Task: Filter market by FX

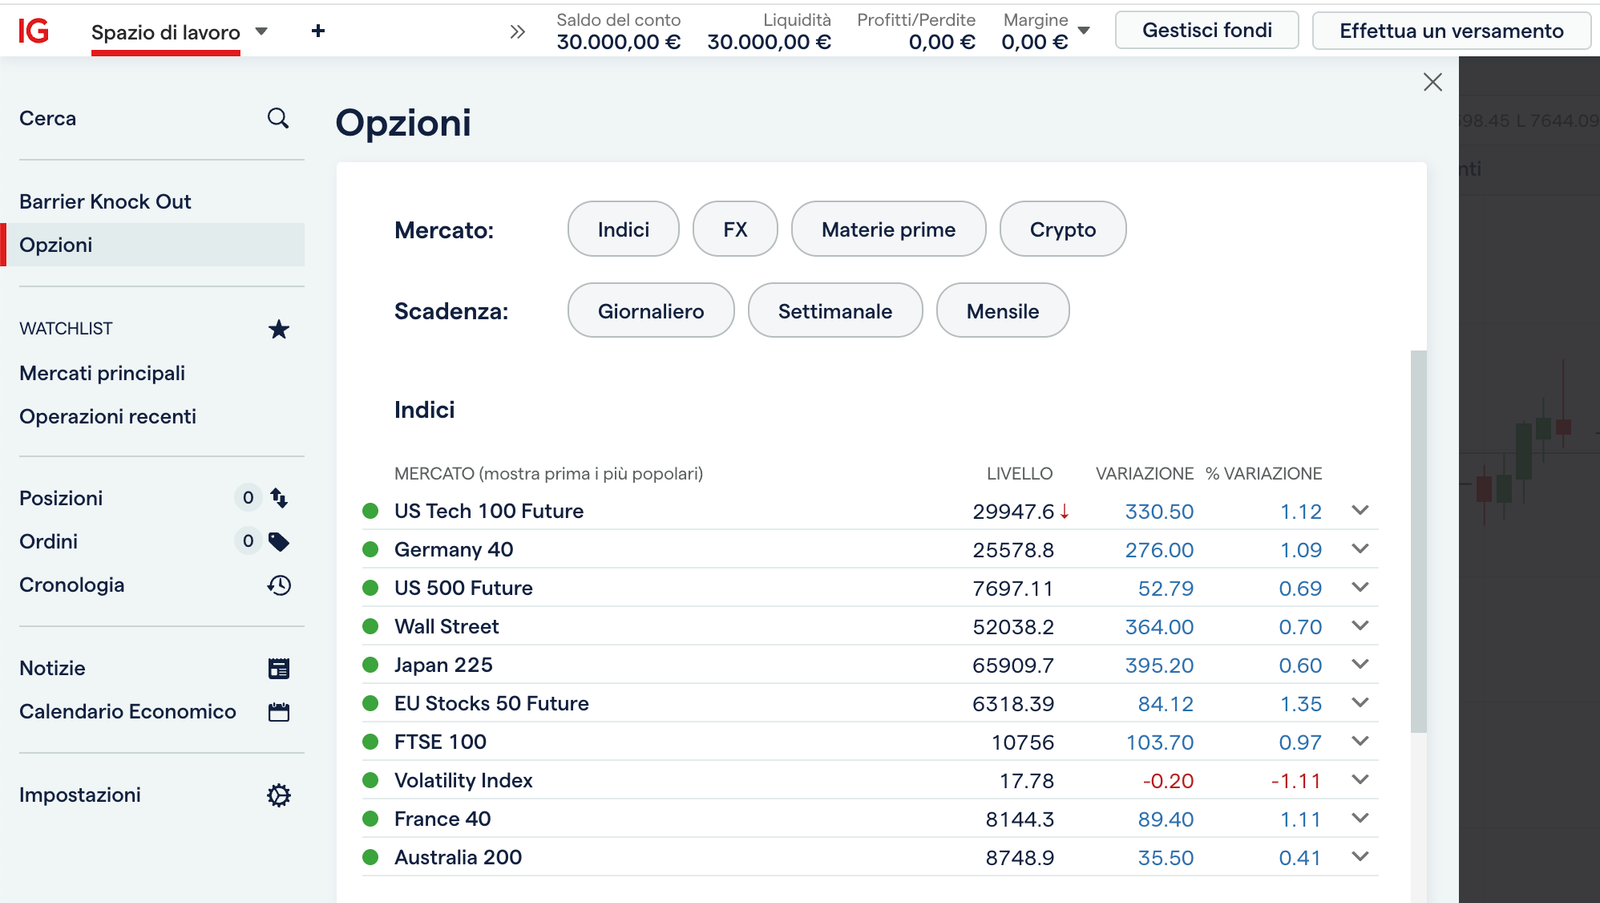Action: point(735,229)
